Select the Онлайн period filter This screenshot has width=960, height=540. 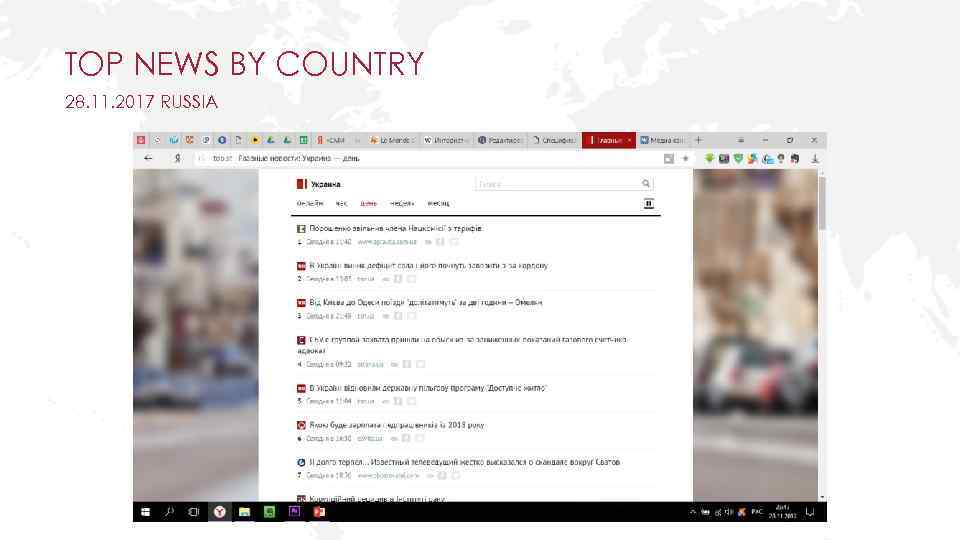[x=310, y=203]
